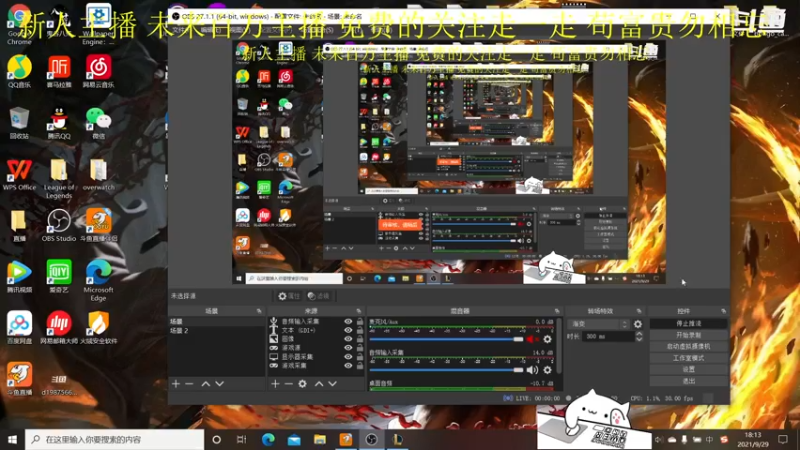Move source down with arrow in 来源 panel
800x450 pixels.
[332, 384]
